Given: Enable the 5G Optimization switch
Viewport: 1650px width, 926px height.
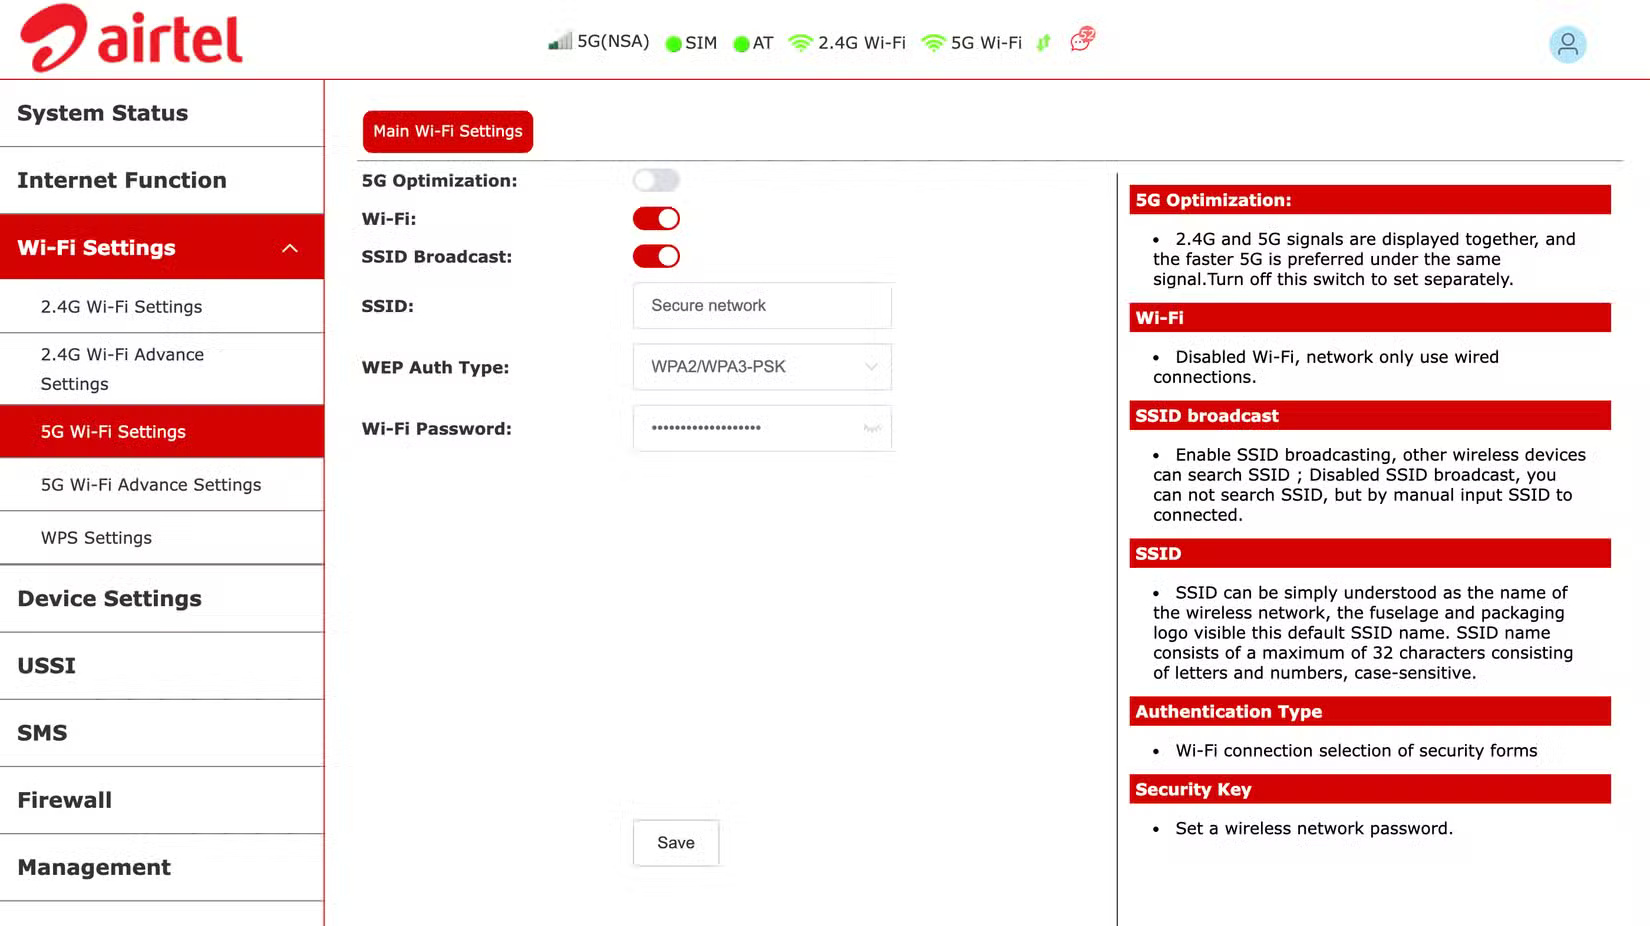Looking at the screenshot, I should pyautogui.click(x=656, y=180).
